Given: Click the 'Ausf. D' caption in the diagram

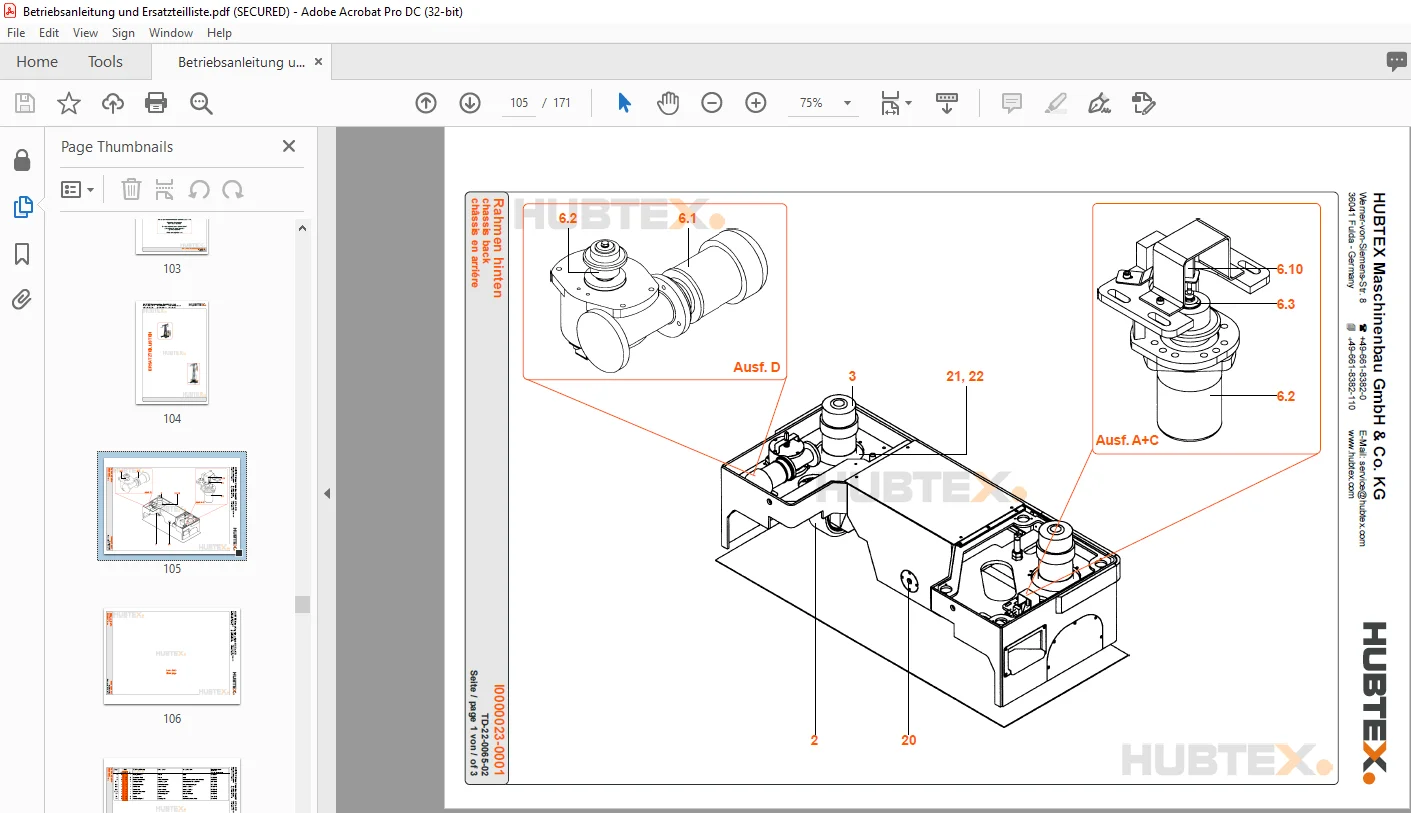Looking at the screenshot, I should tap(756, 367).
